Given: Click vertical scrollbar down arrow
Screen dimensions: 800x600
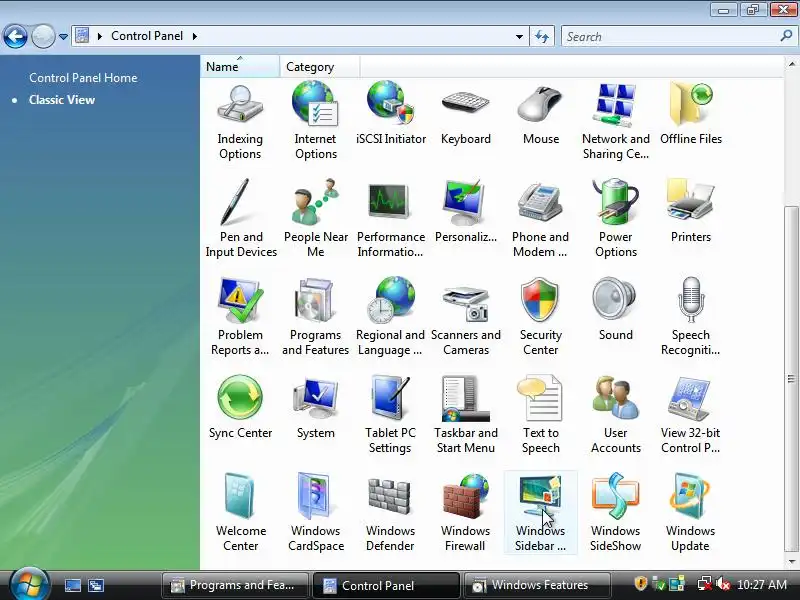Looking at the screenshot, I should click(791, 562).
